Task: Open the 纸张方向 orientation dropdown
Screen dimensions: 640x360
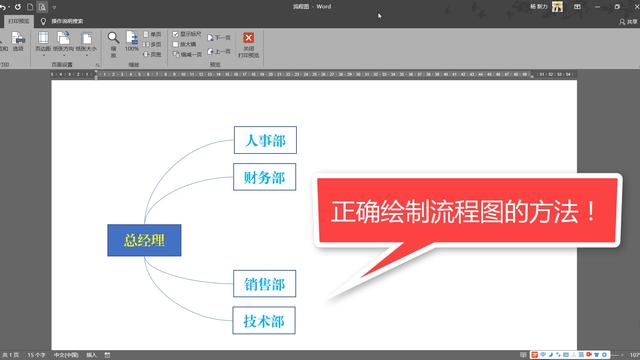Action: [63, 43]
